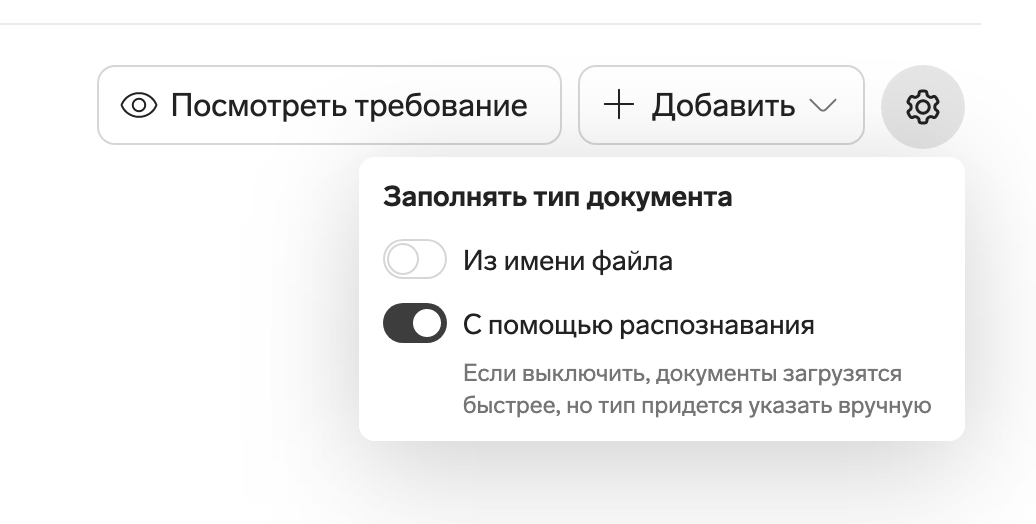Click the Заполнять тип документа heading
Image resolution: width=1036 pixels, height=524 pixels.
(x=557, y=197)
